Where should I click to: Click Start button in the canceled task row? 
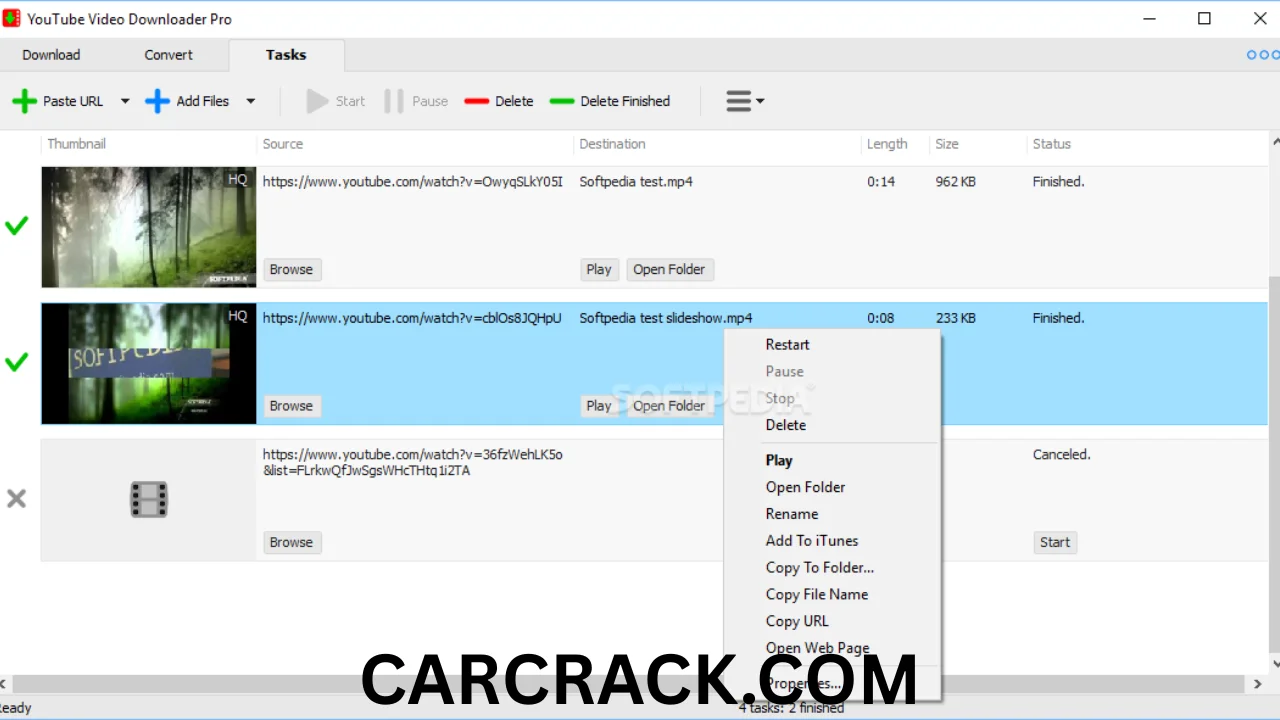click(1055, 542)
